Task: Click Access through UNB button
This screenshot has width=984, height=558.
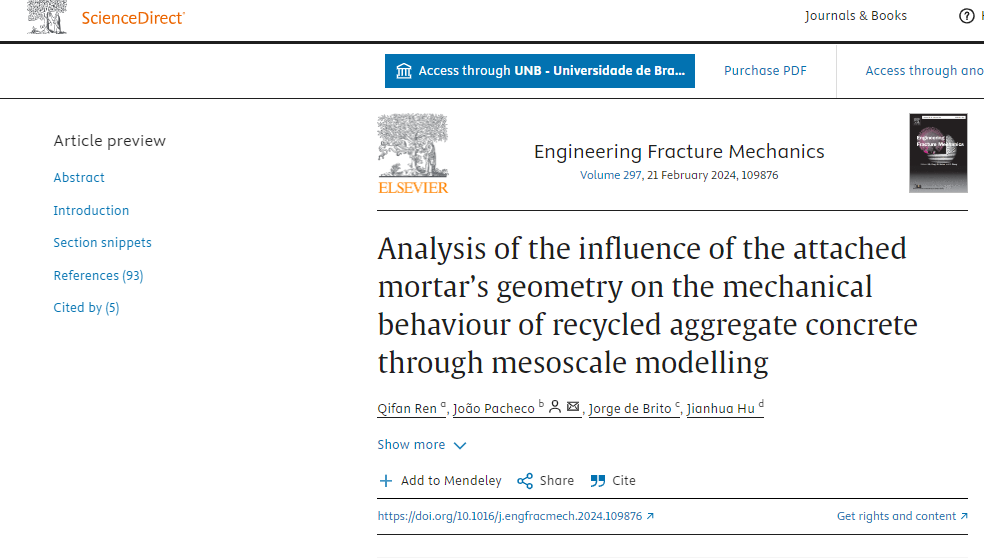Action: pos(540,71)
